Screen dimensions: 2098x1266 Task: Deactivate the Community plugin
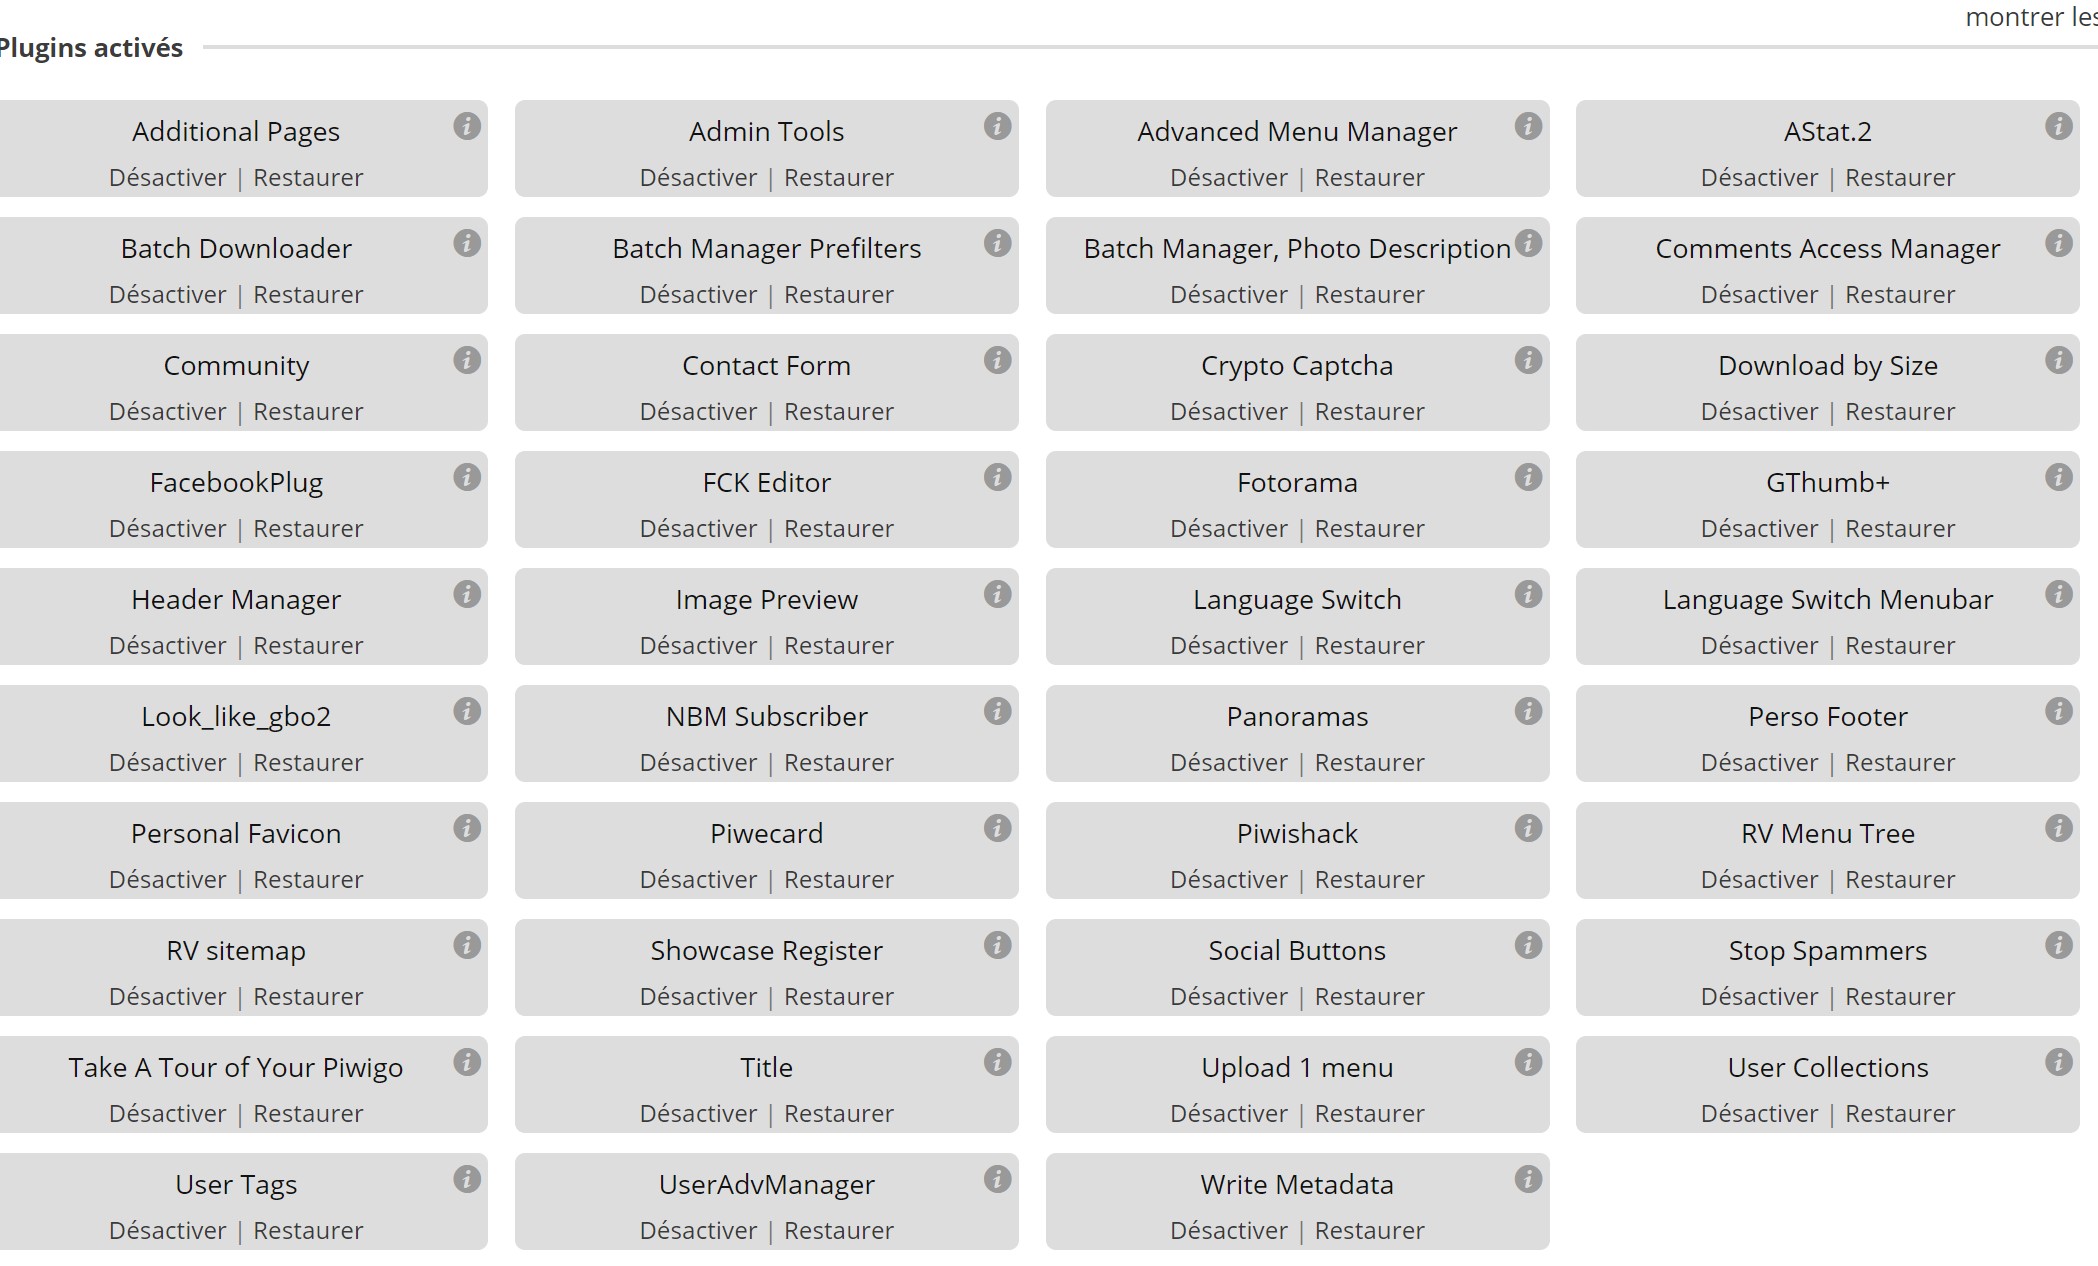click(167, 412)
